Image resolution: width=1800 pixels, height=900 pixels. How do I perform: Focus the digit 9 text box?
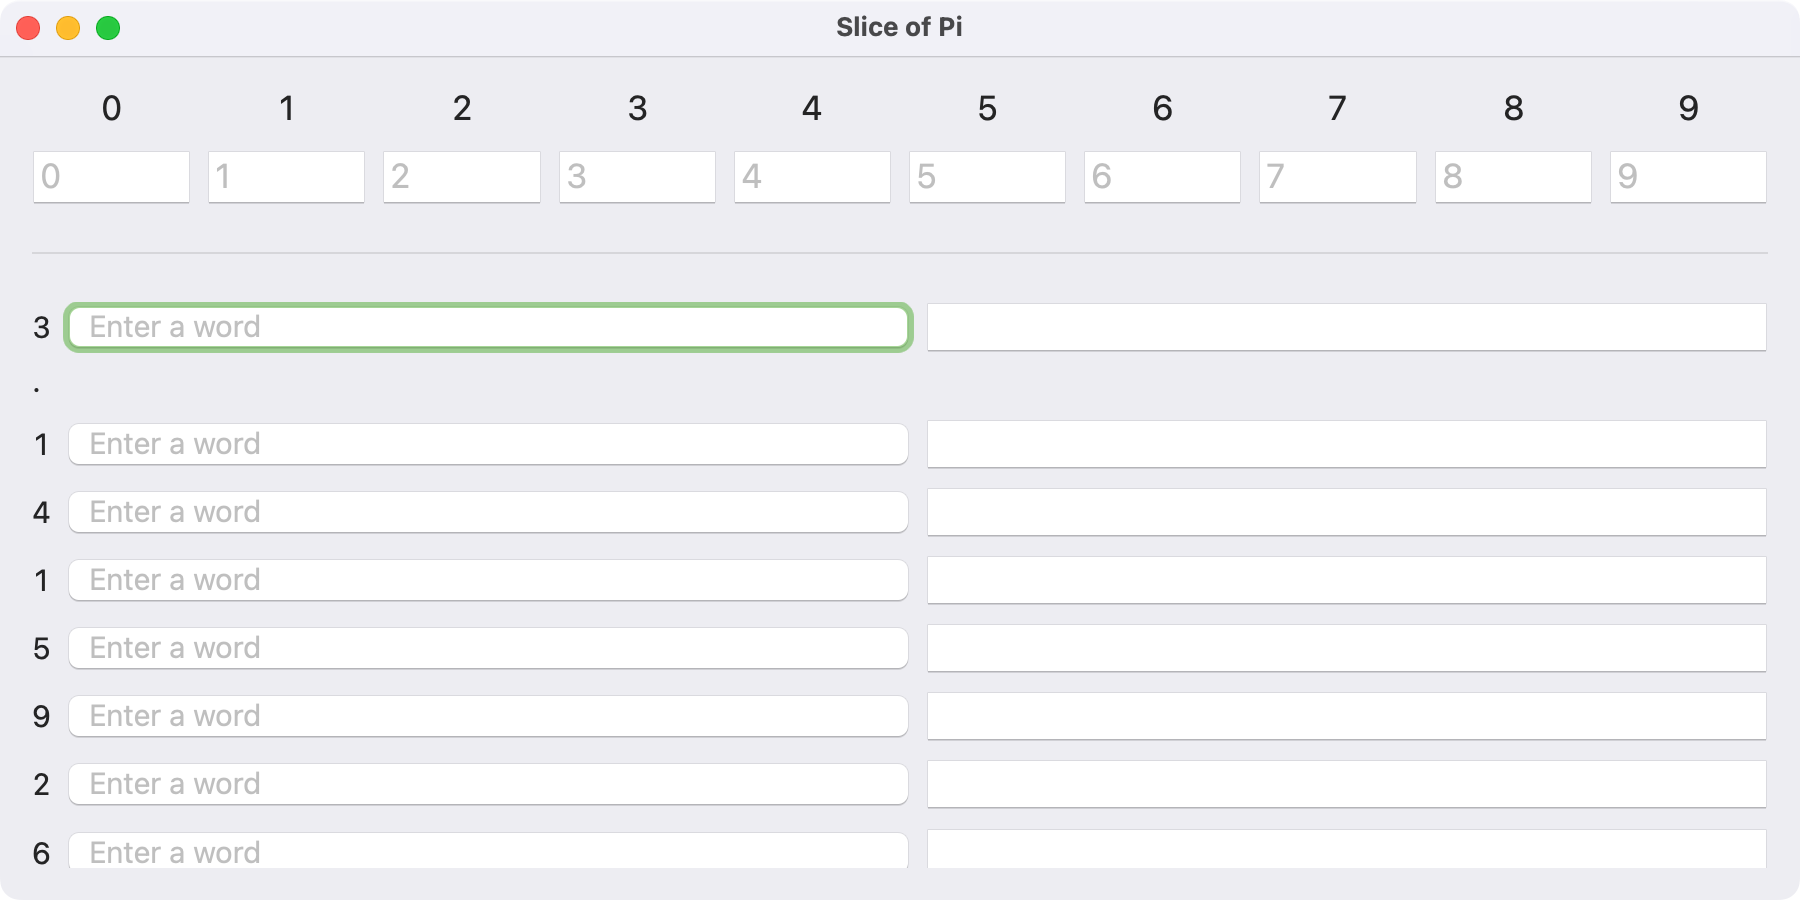pos(1688,177)
